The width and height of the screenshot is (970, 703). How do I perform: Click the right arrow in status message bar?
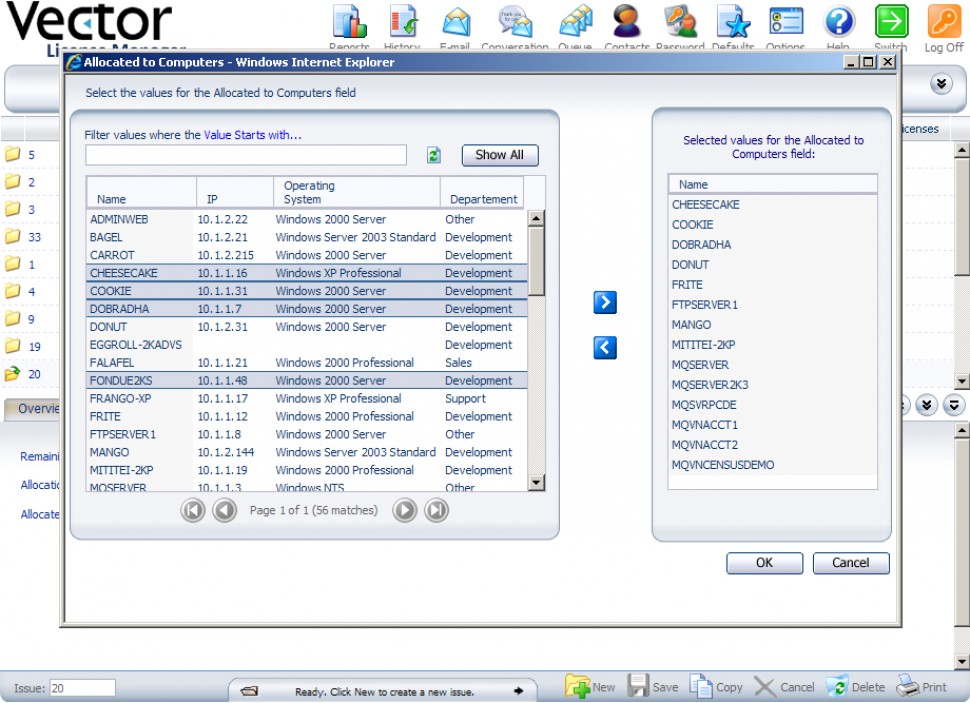pyautogui.click(x=518, y=691)
